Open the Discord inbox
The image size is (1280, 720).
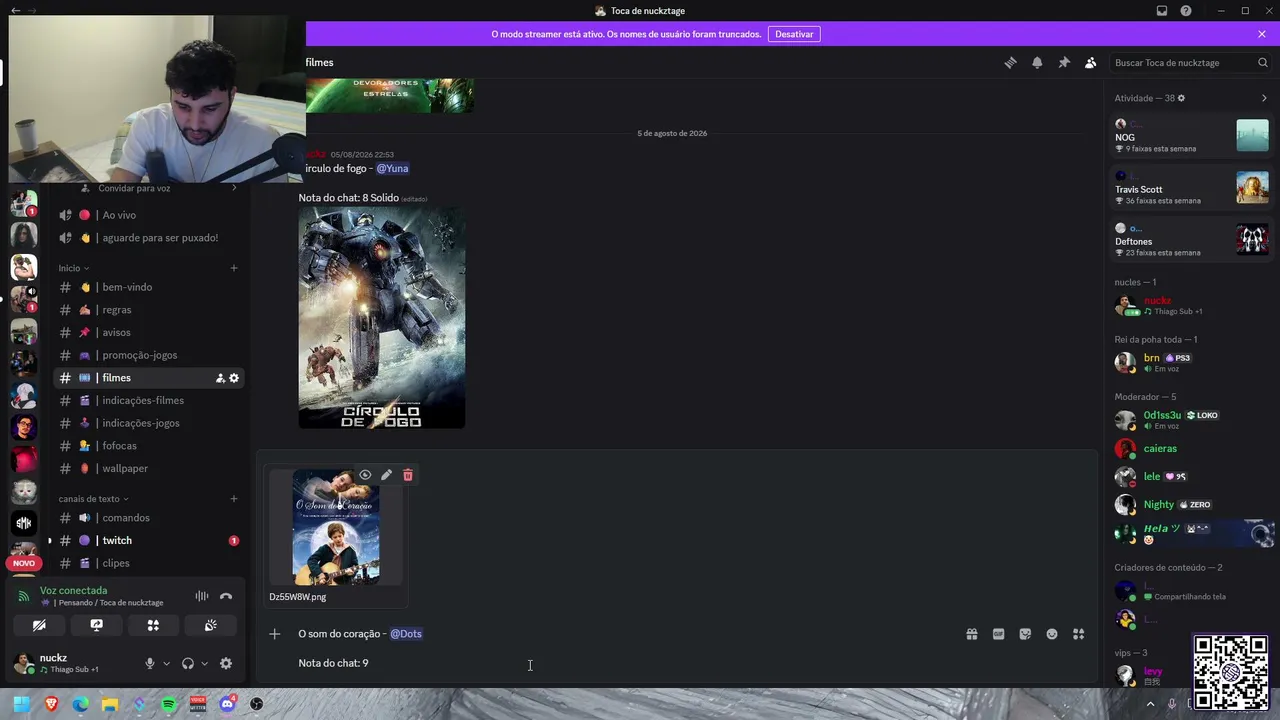(1162, 11)
